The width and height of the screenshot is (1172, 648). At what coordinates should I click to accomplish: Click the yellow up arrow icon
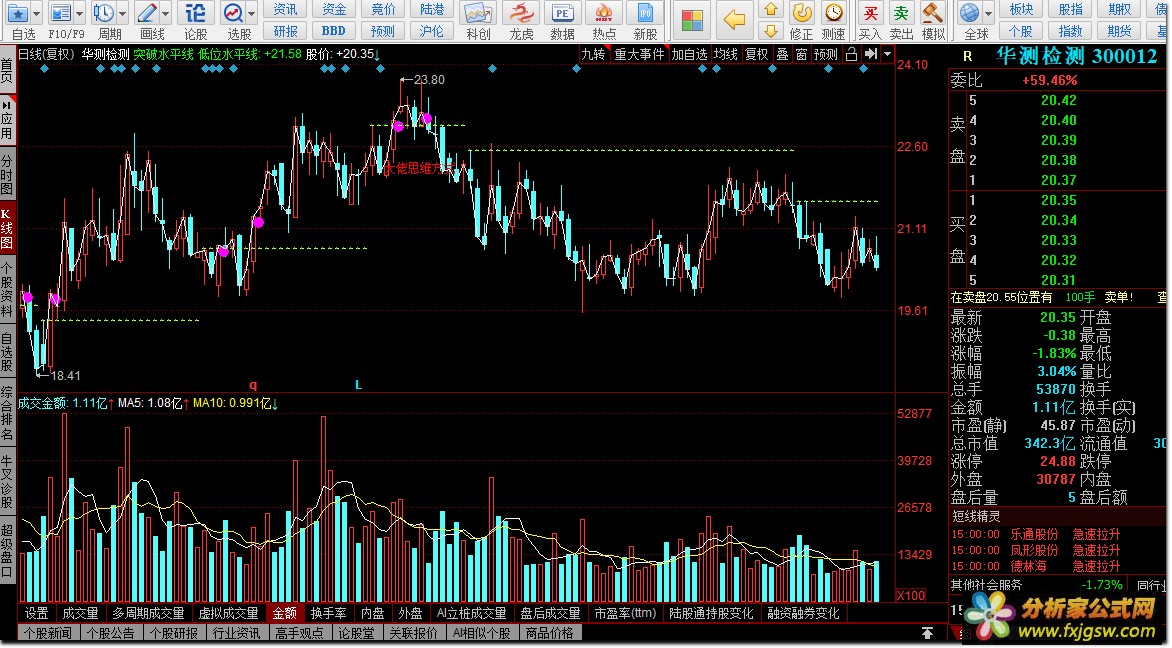771,10
